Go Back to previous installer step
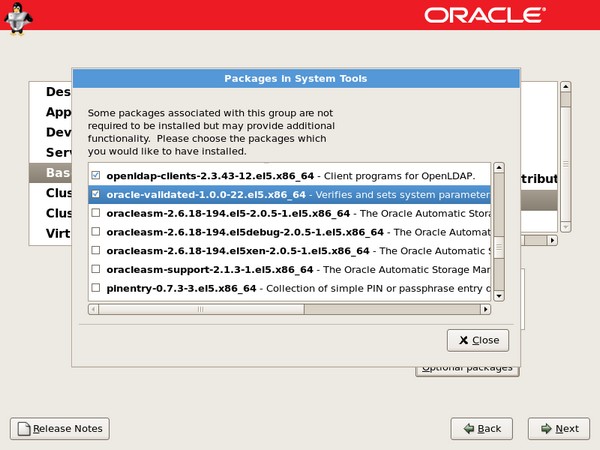Screen dimensions: 600x450 (x=482, y=429)
